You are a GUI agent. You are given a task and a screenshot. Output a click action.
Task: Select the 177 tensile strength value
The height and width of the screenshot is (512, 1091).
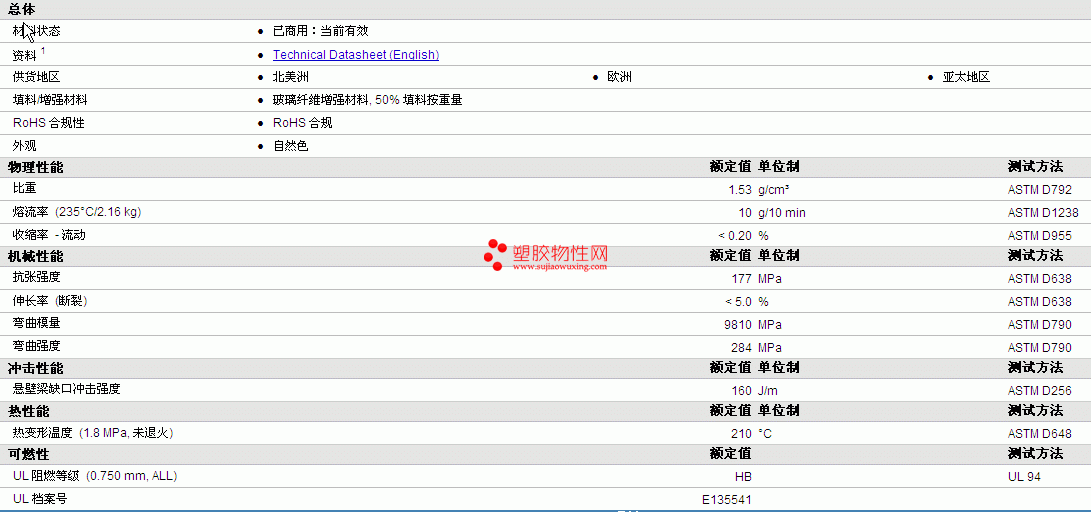click(742, 279)
